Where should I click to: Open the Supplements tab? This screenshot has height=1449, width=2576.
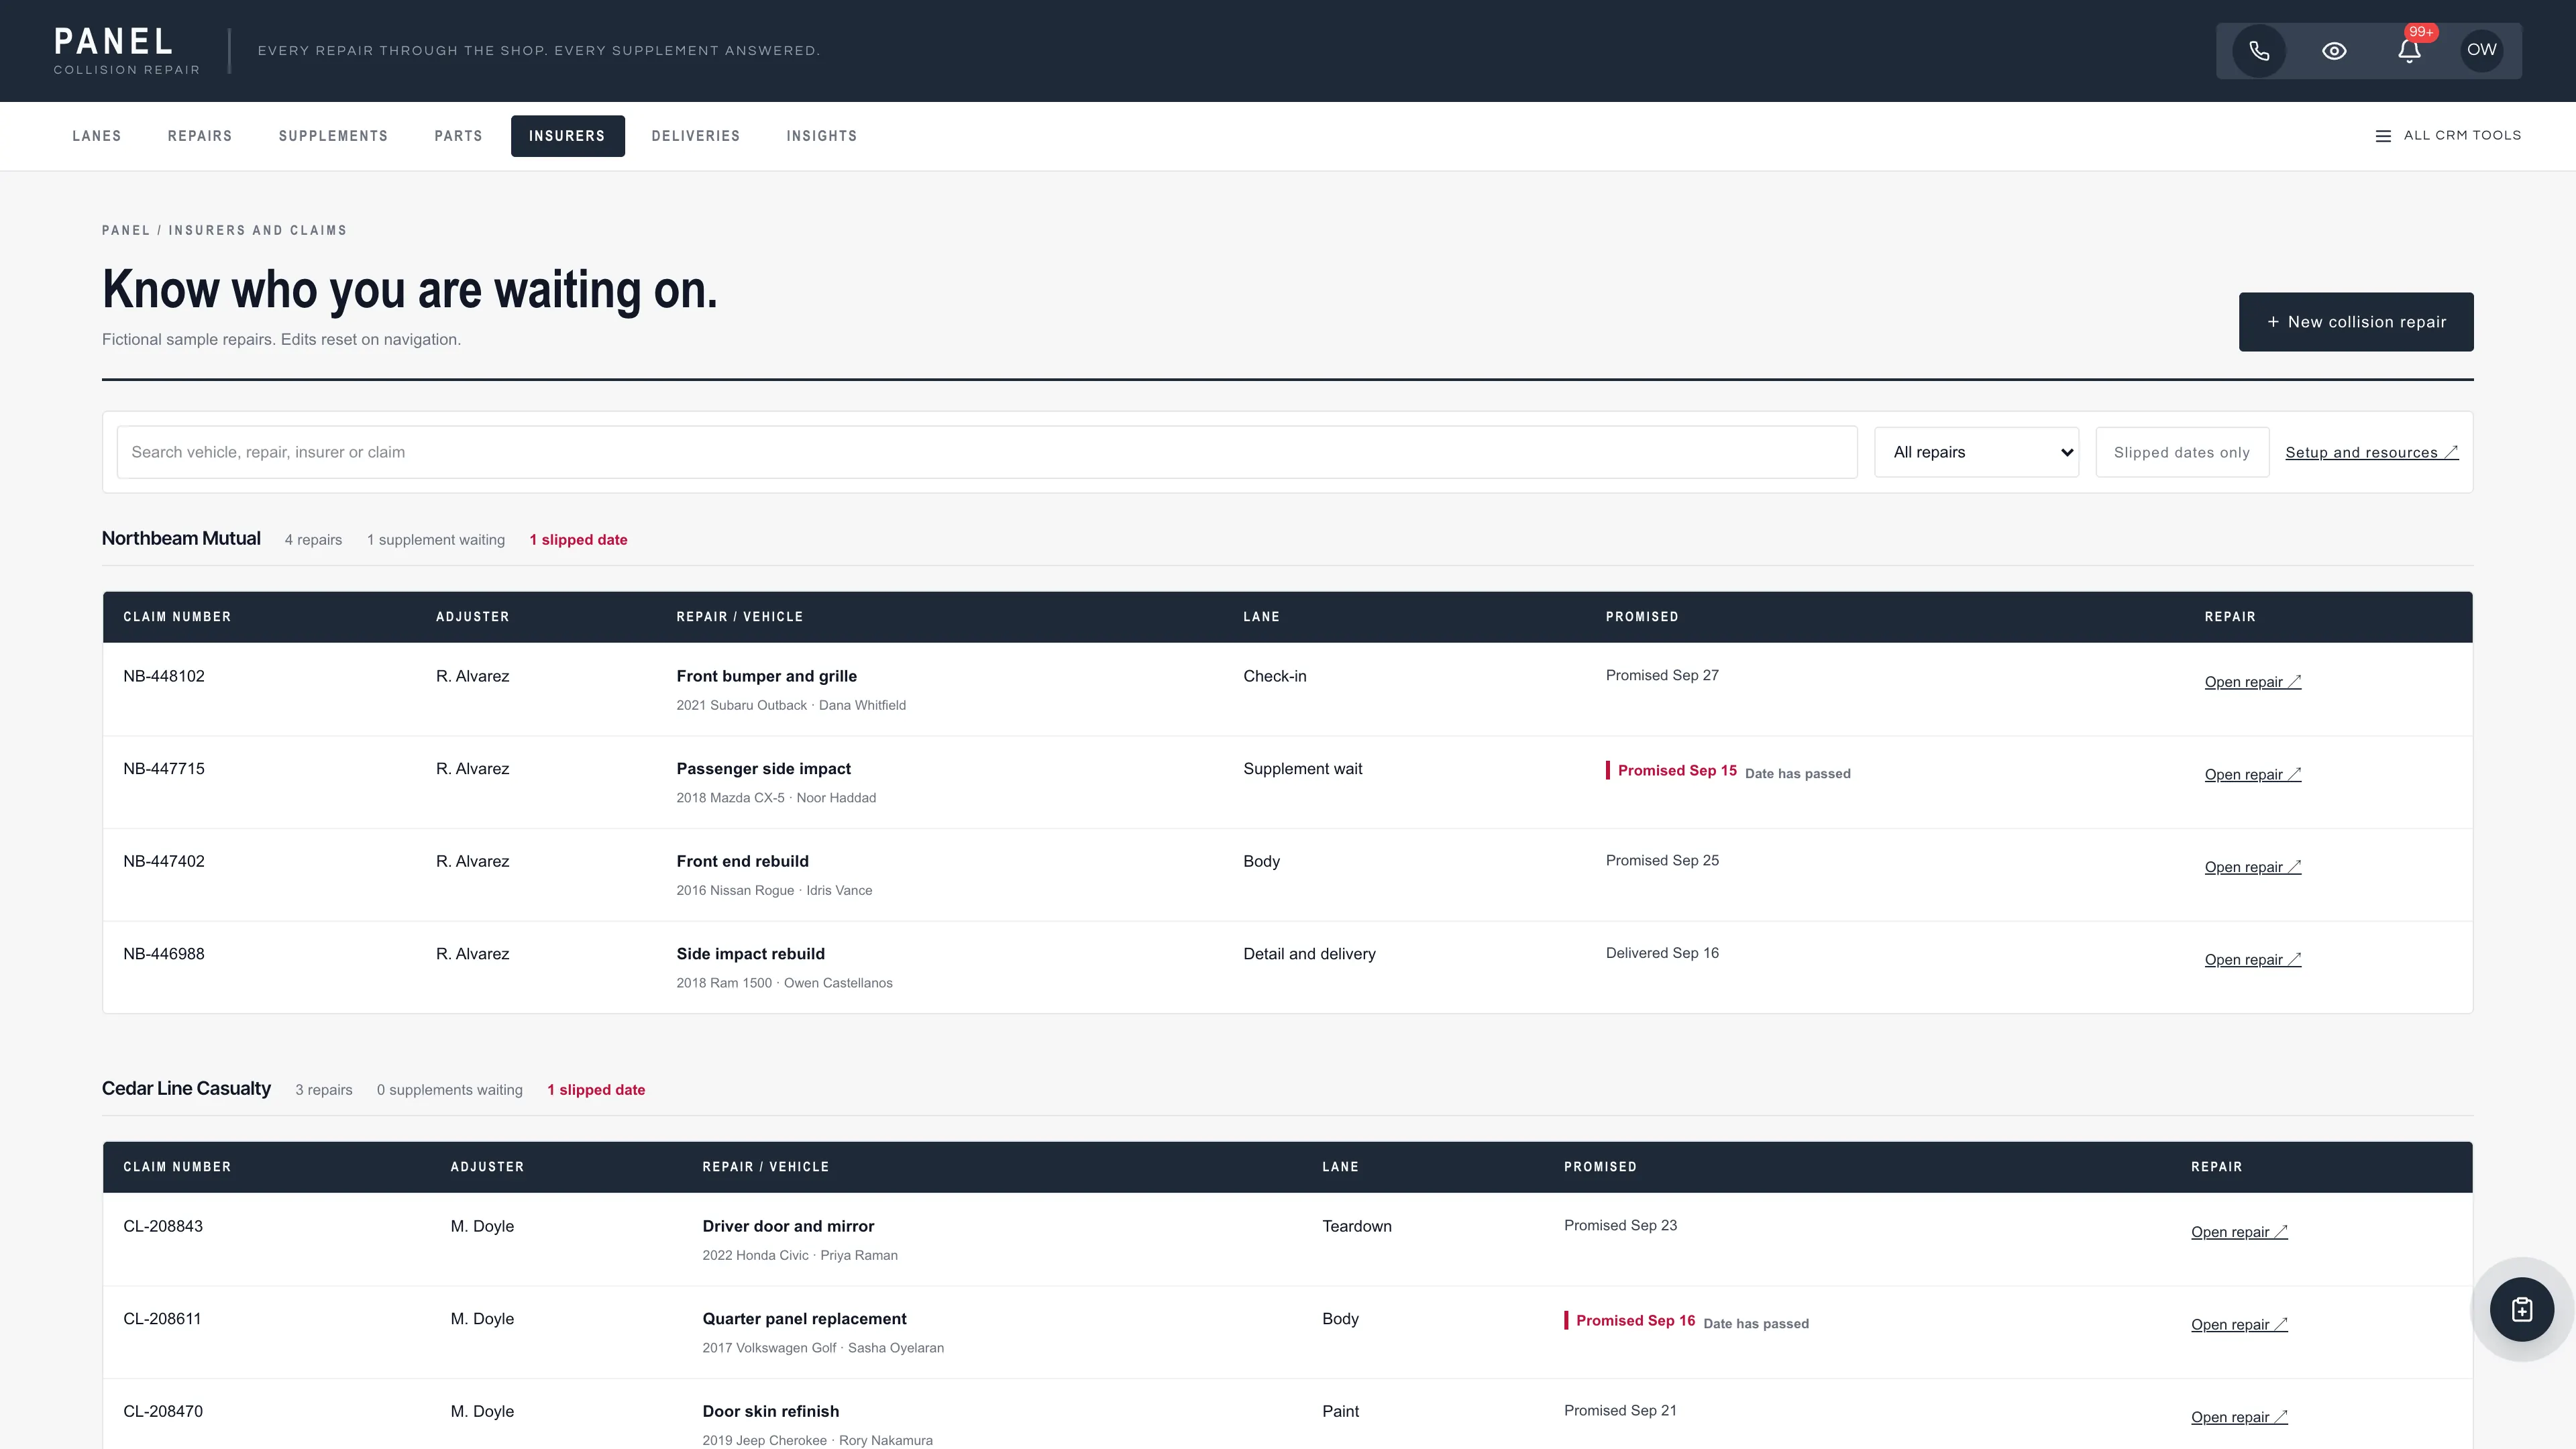click(333, 136)
